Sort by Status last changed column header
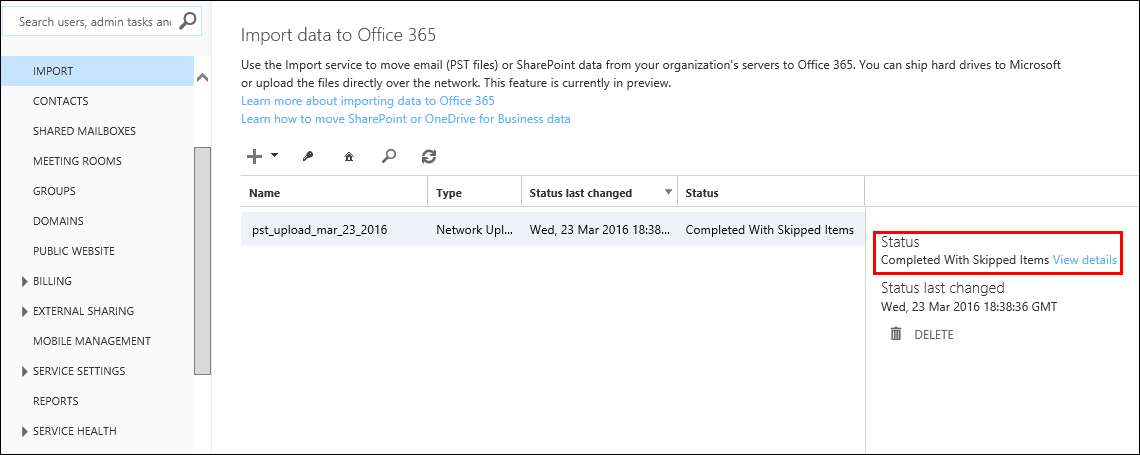The height and width of the screenshot is (455, 1140). (600, 193)
